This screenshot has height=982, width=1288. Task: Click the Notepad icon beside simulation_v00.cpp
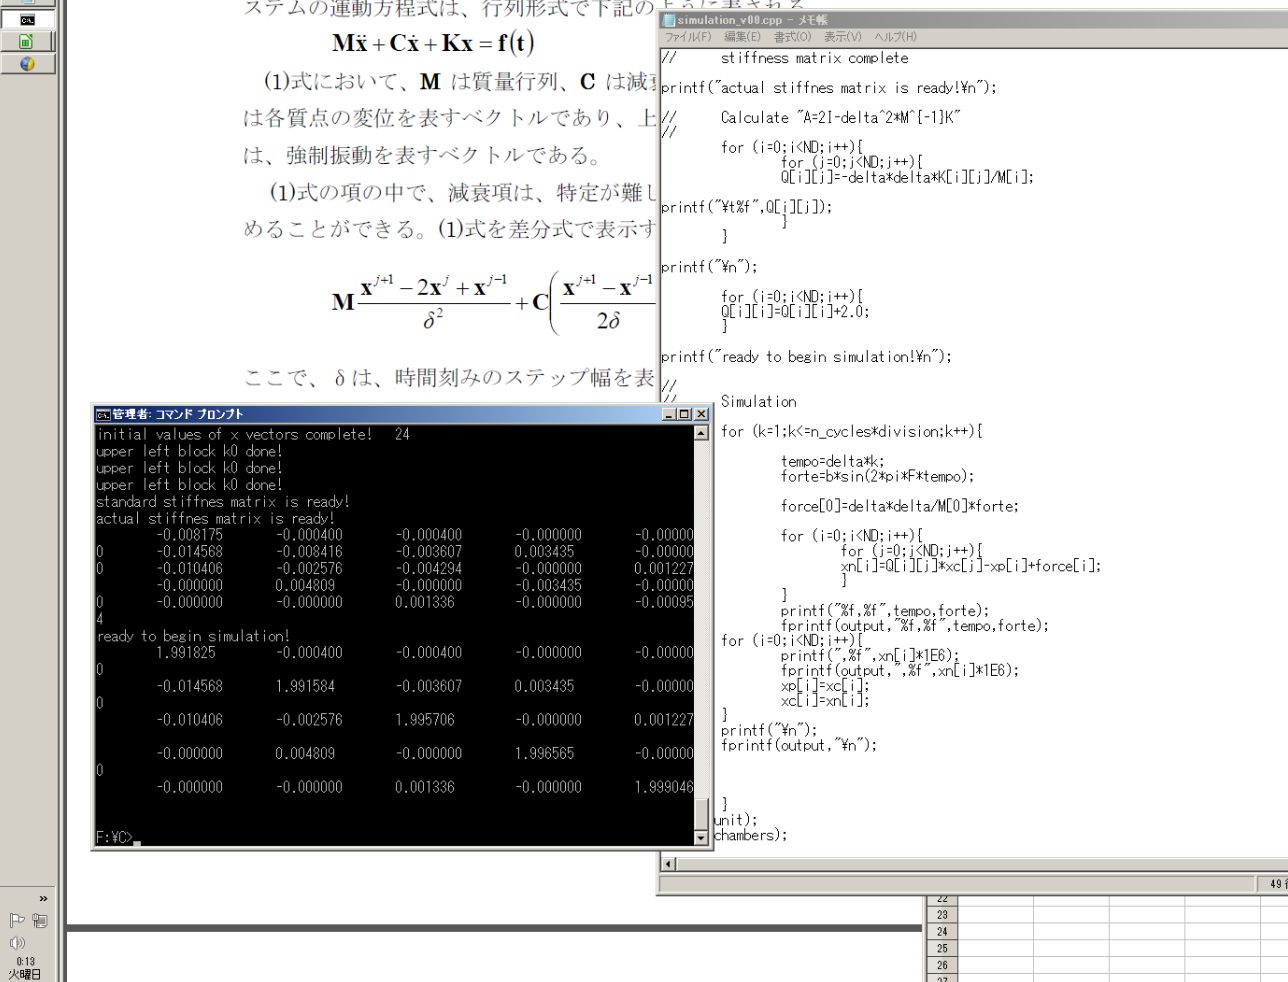(x=669, y=20)
